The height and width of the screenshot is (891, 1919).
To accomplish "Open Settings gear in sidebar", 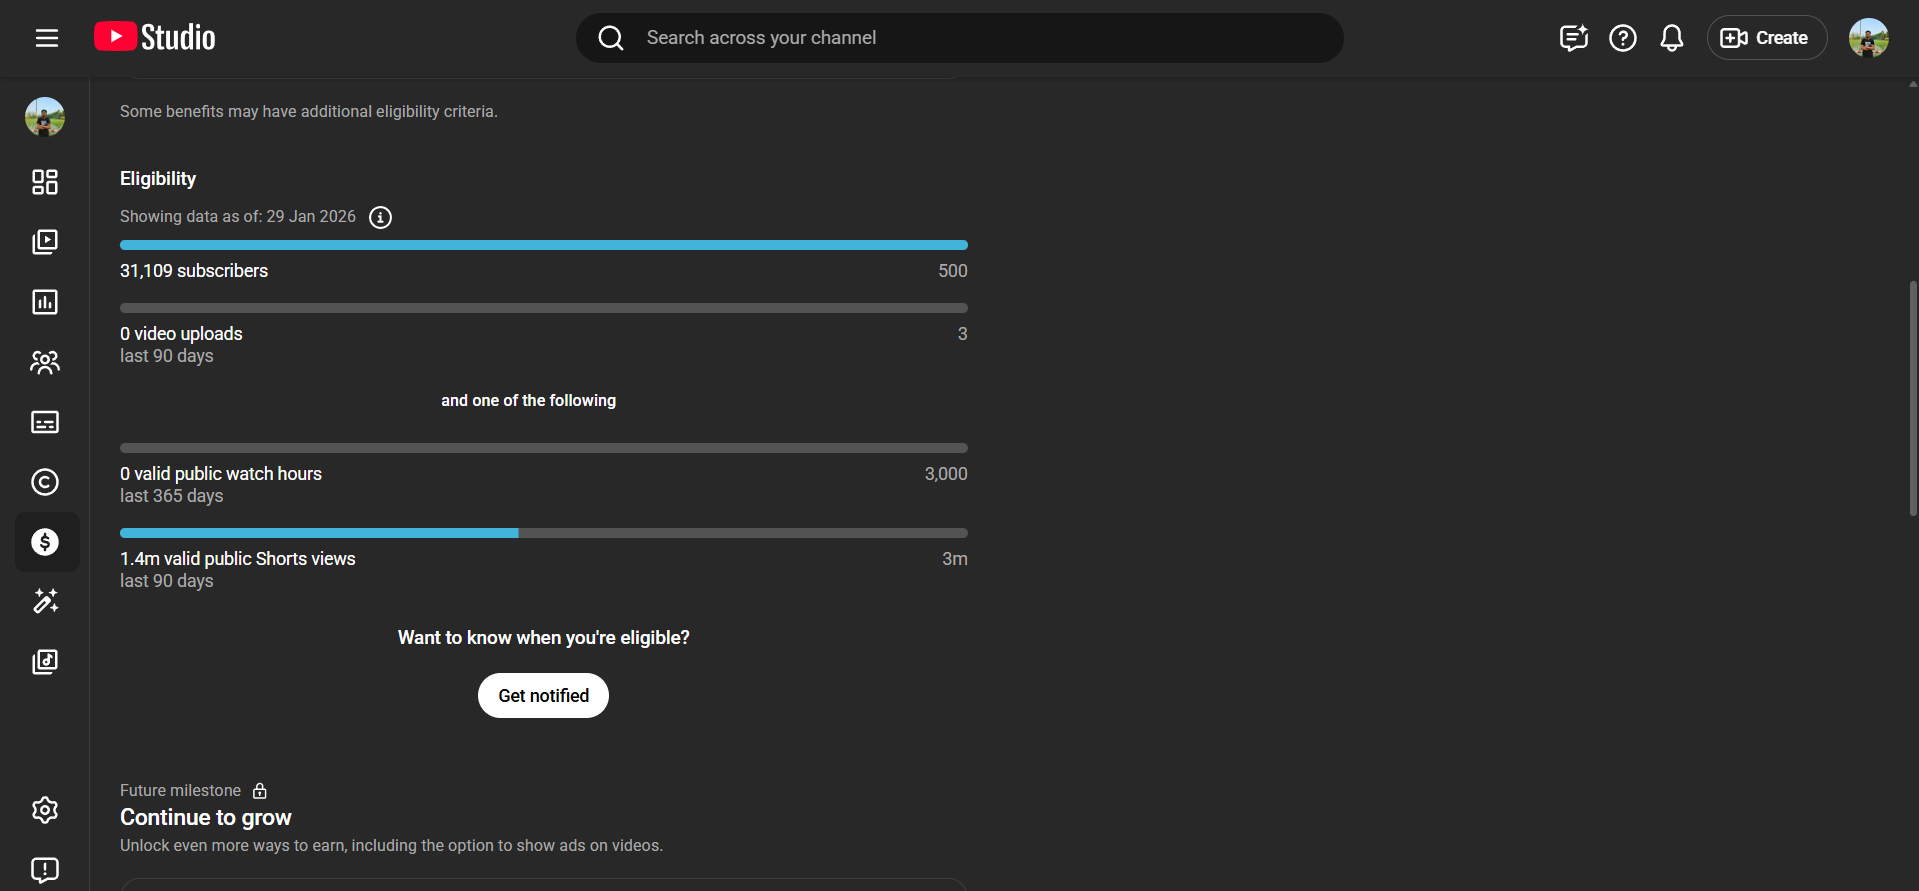I will coord(45,810).
